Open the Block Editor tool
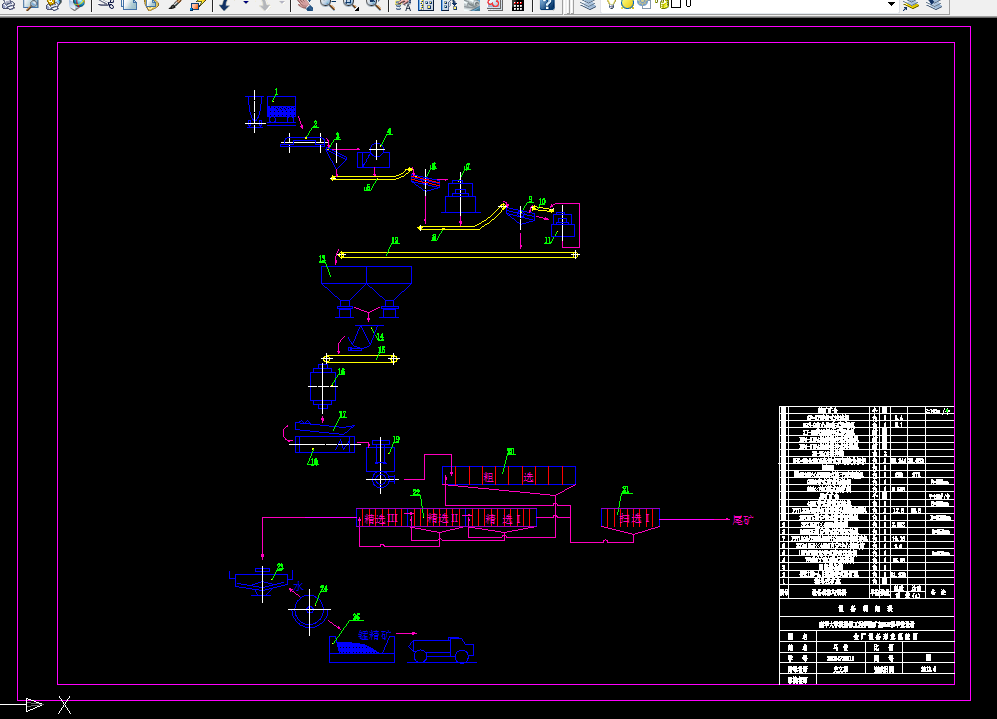 pyautogui.click(x=198, y=4)
